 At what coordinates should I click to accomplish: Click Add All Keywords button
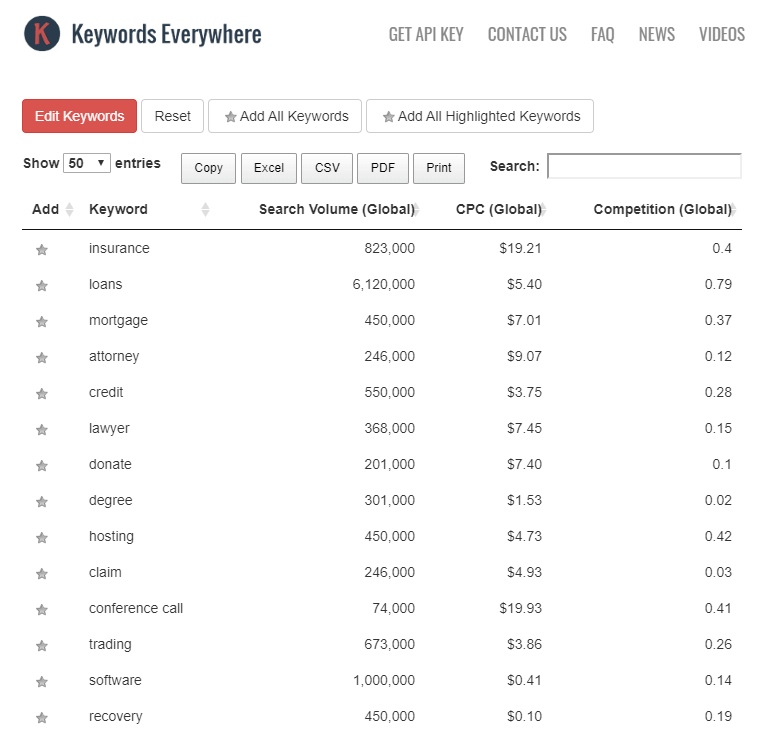click(285, 116)
